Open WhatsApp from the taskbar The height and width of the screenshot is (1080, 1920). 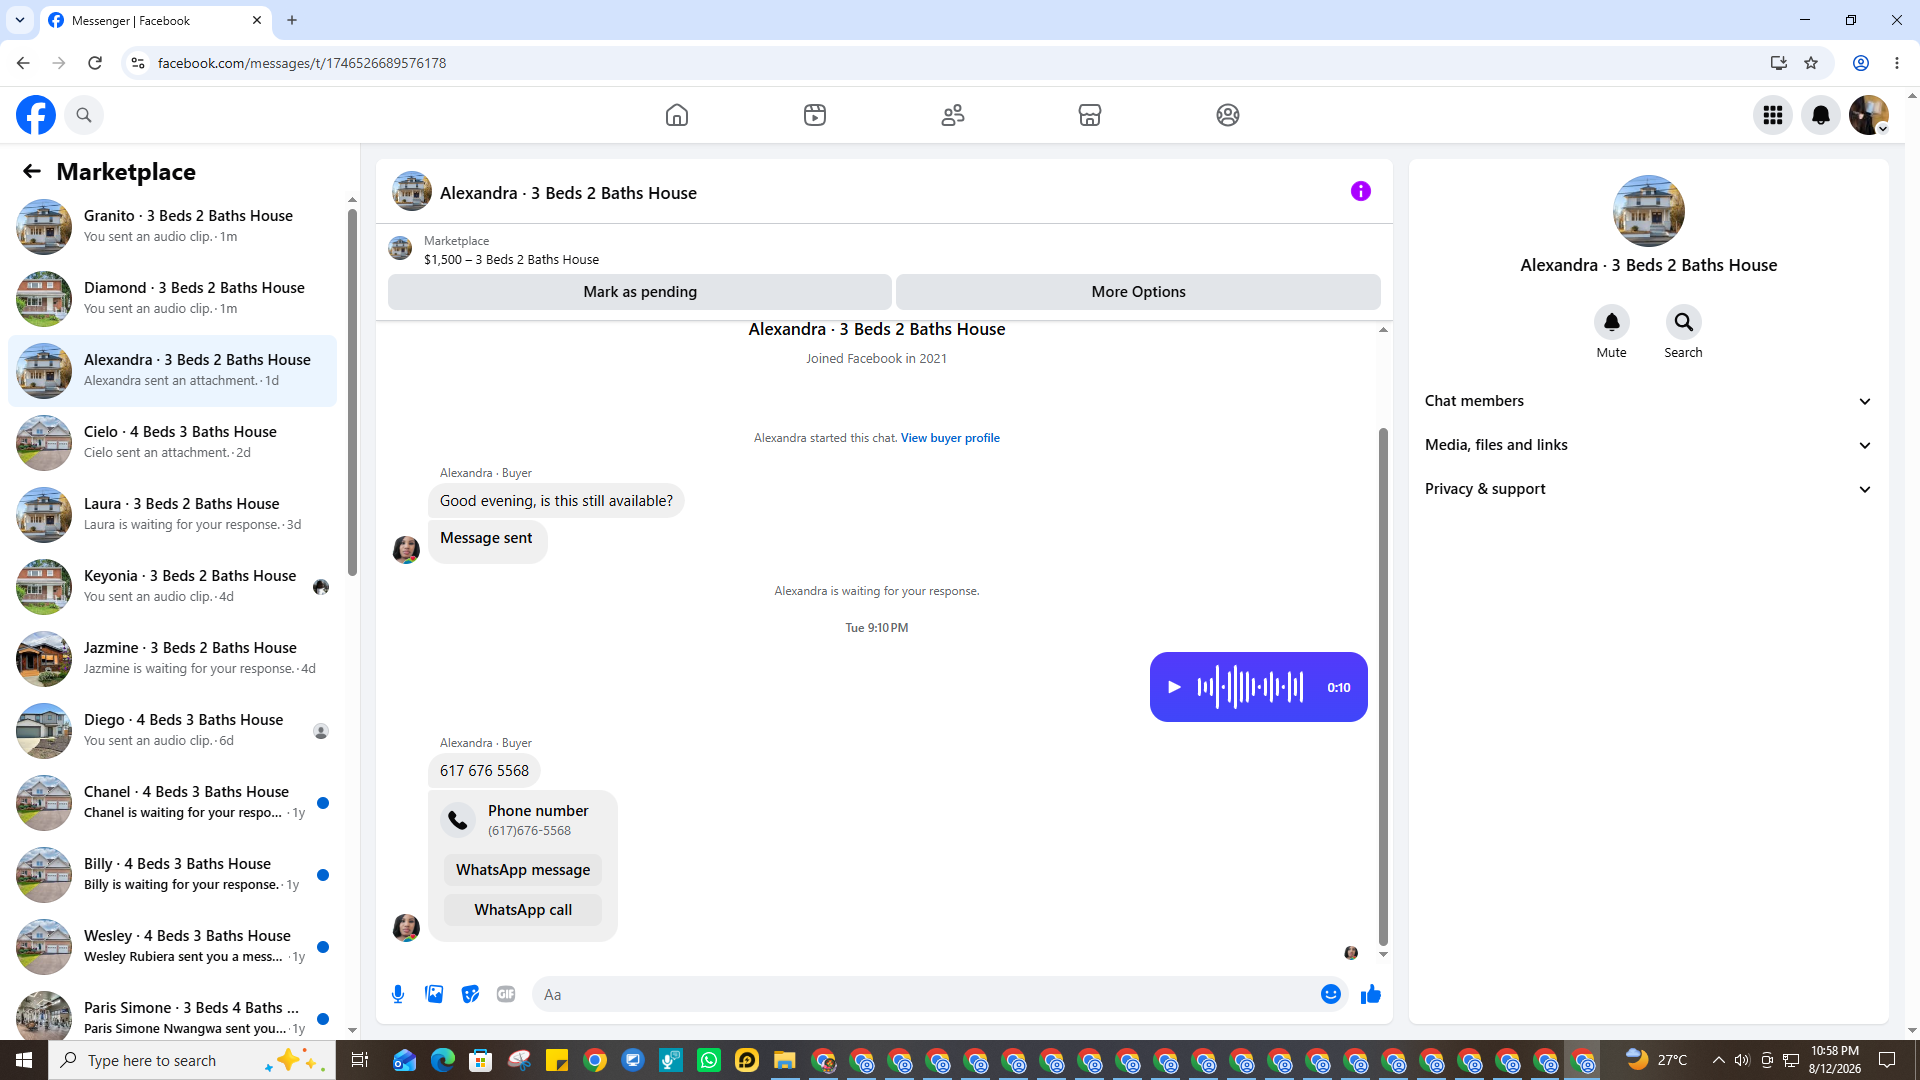709,1060
